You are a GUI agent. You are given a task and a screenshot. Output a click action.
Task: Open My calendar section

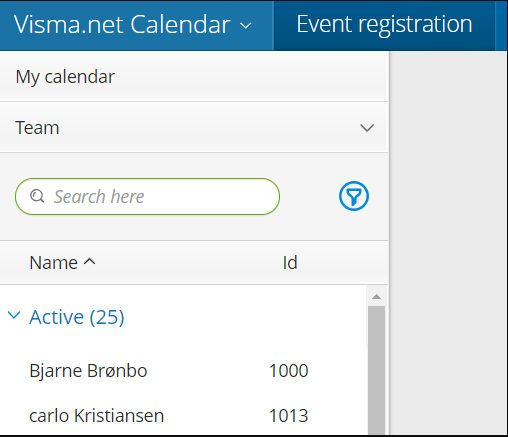[194, 77]
